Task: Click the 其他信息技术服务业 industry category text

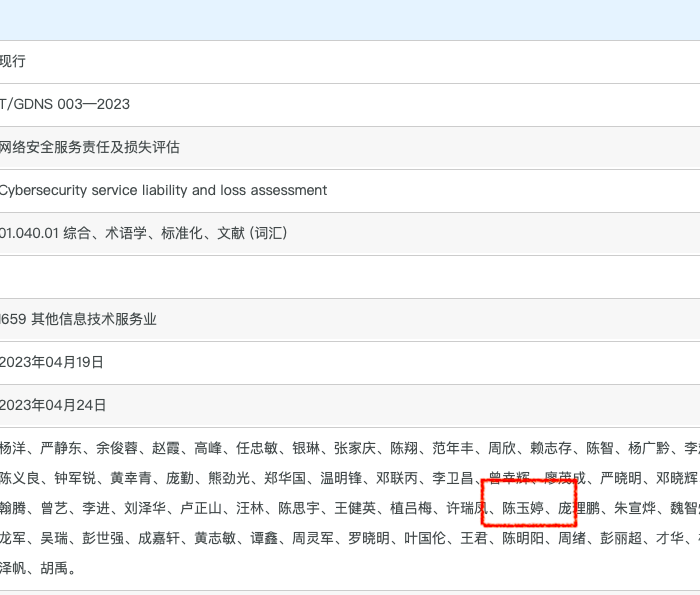Action: [84, 319]
